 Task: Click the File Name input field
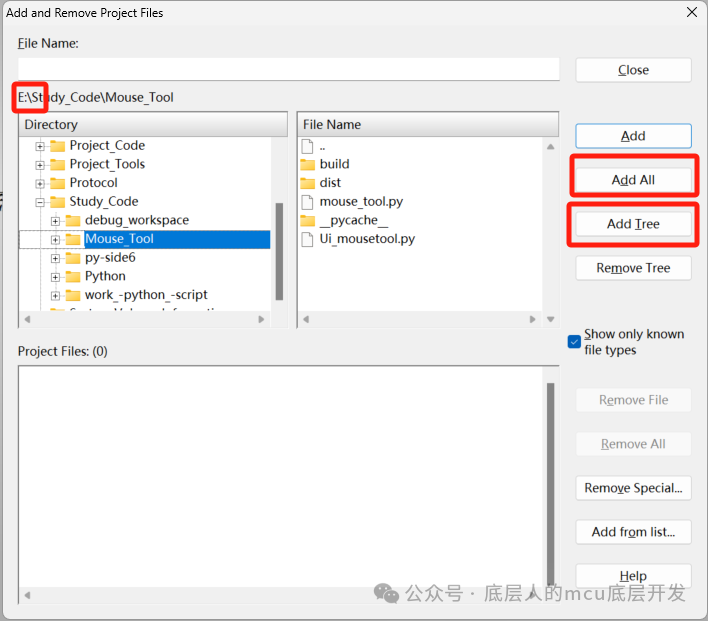[x=288, y=69]
